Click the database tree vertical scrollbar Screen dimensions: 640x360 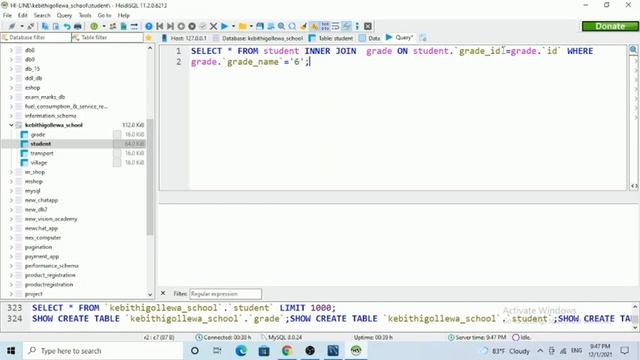tap(150, 177)
